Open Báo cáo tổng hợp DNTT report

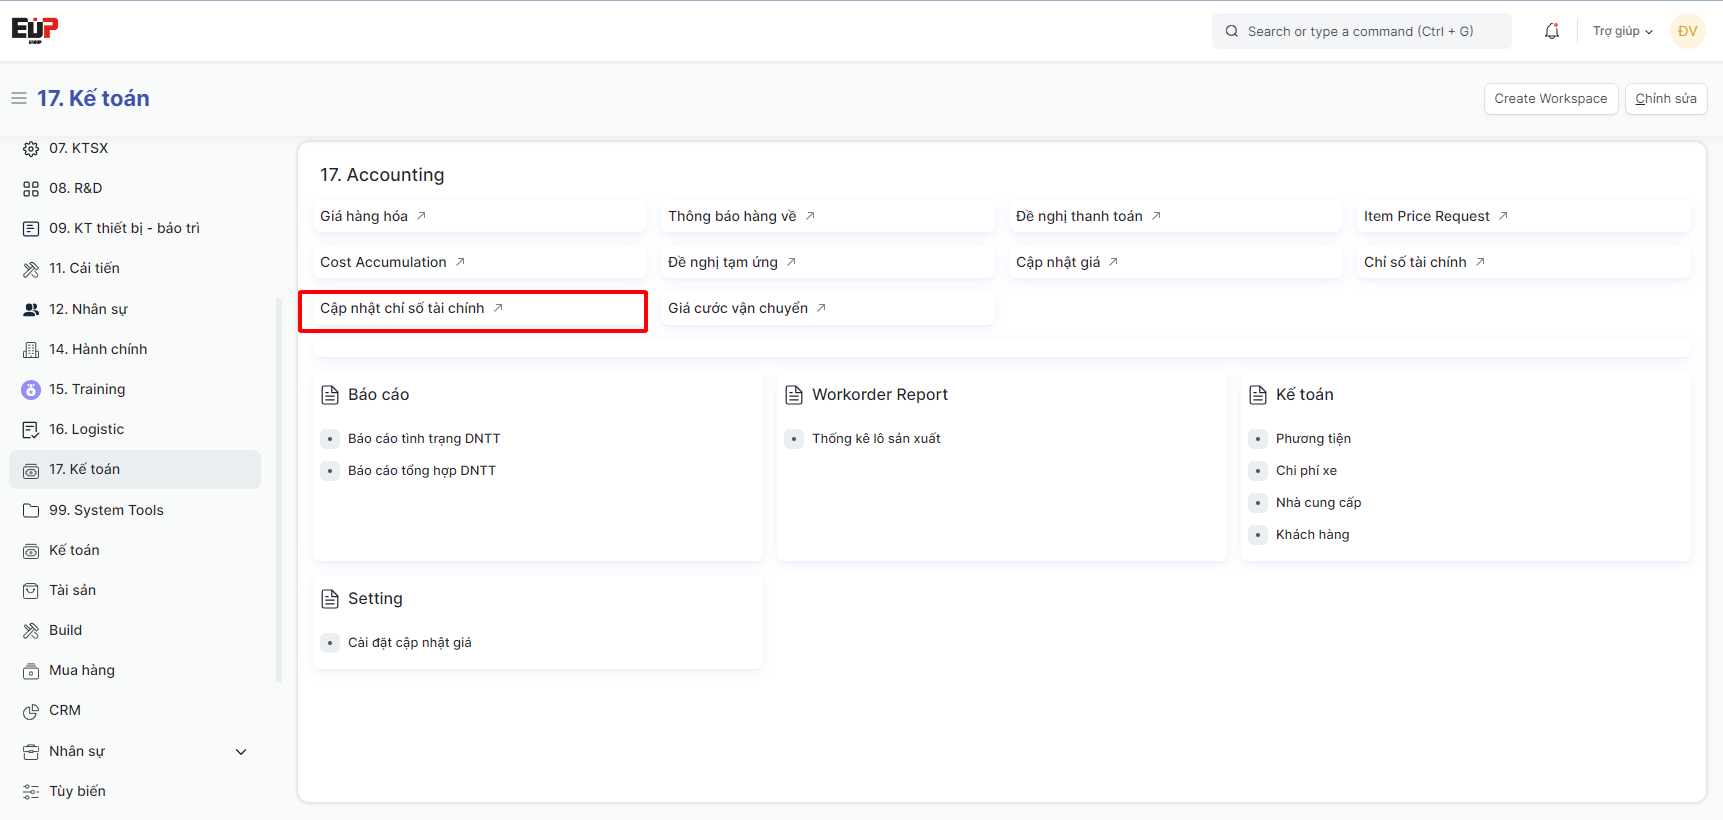421,470
